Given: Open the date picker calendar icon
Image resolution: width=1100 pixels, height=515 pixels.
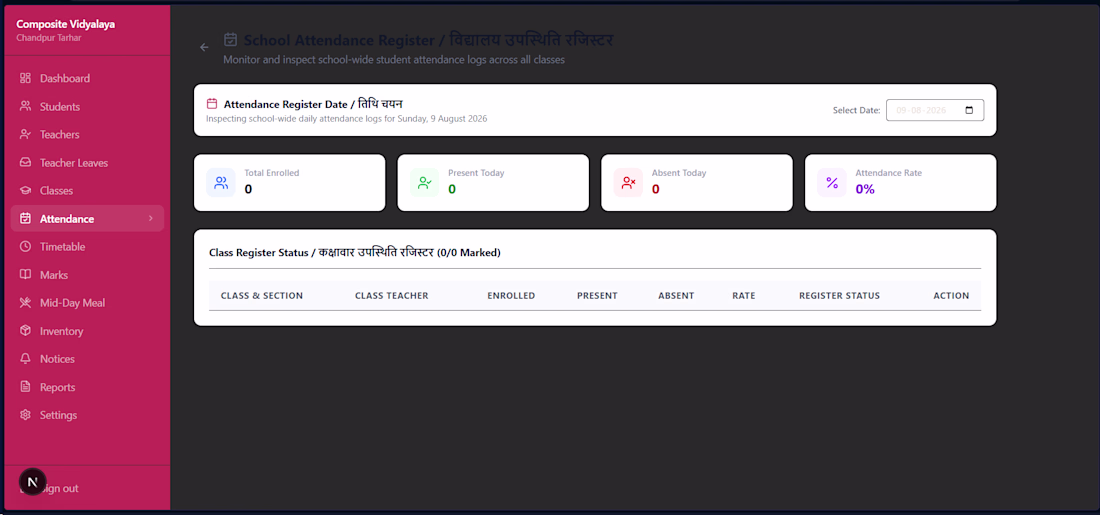Looking at the screenshot, I should click(970, 110).
